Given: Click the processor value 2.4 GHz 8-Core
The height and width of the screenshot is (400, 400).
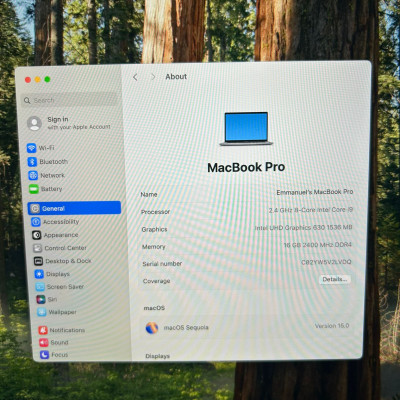Looking at the screenshot, I should pyautogui.click(x=311, y=210).
